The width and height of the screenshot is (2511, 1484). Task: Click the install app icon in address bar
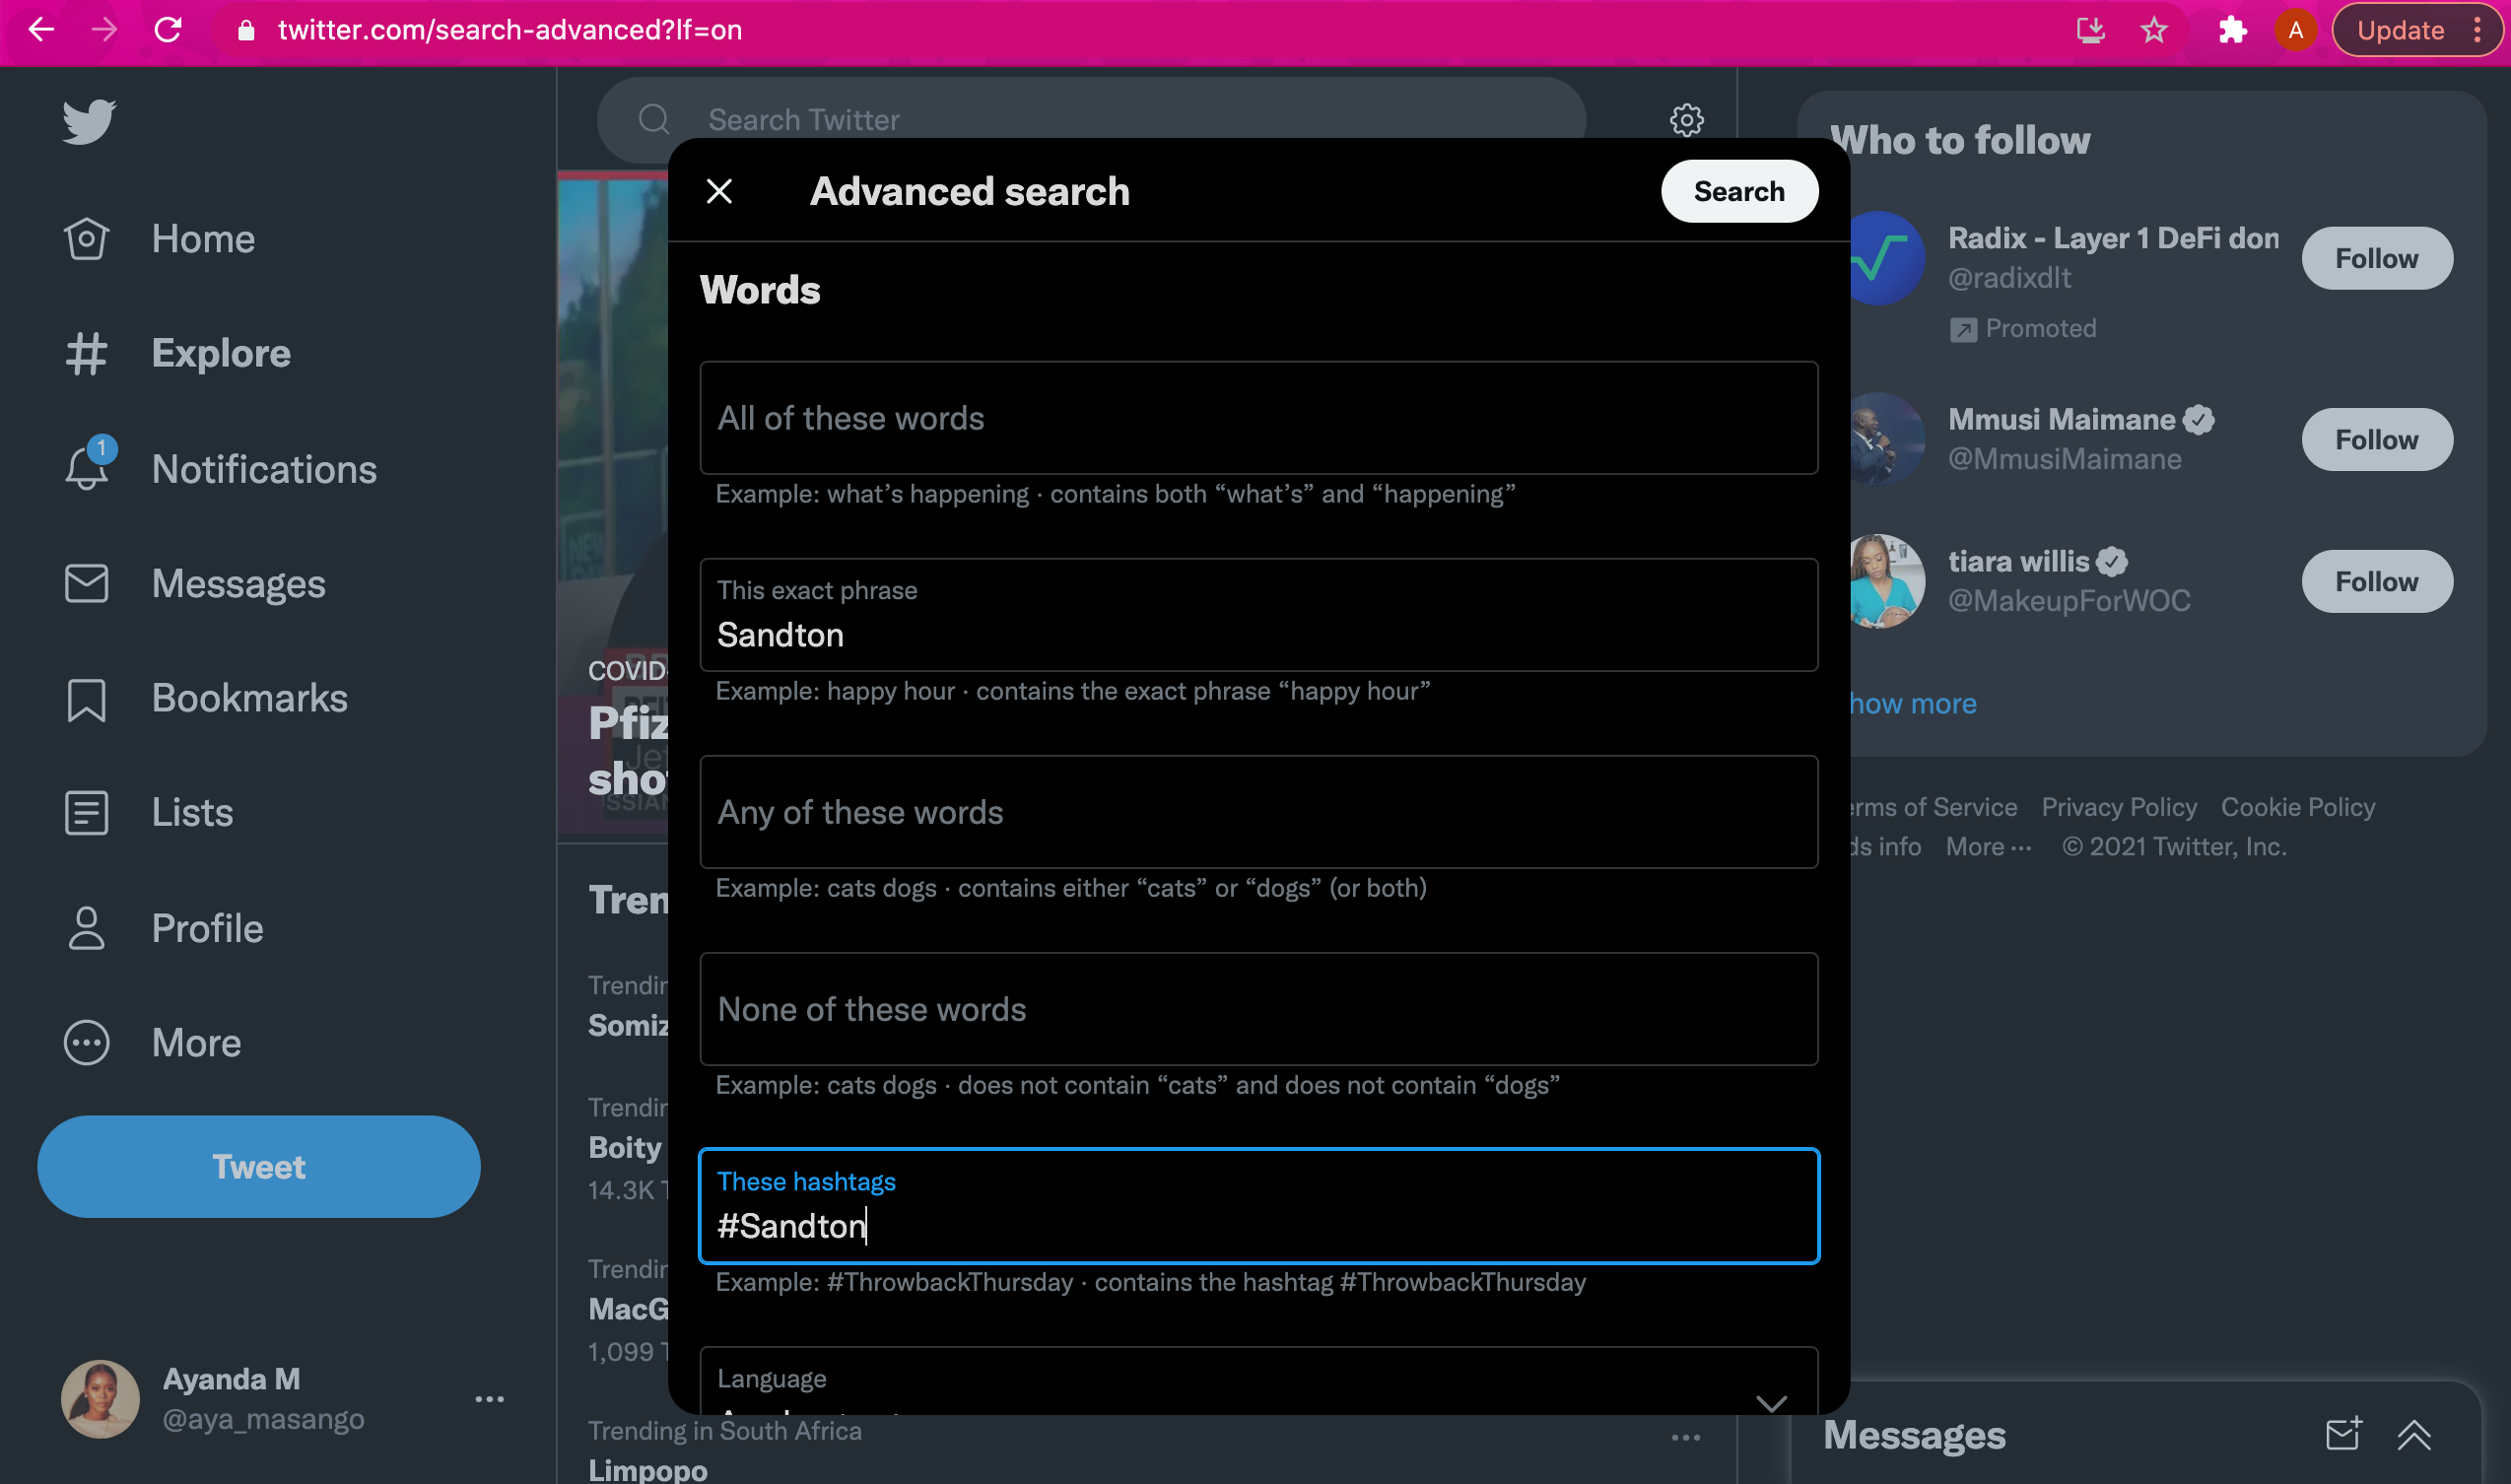click(x=2090, y=30)
